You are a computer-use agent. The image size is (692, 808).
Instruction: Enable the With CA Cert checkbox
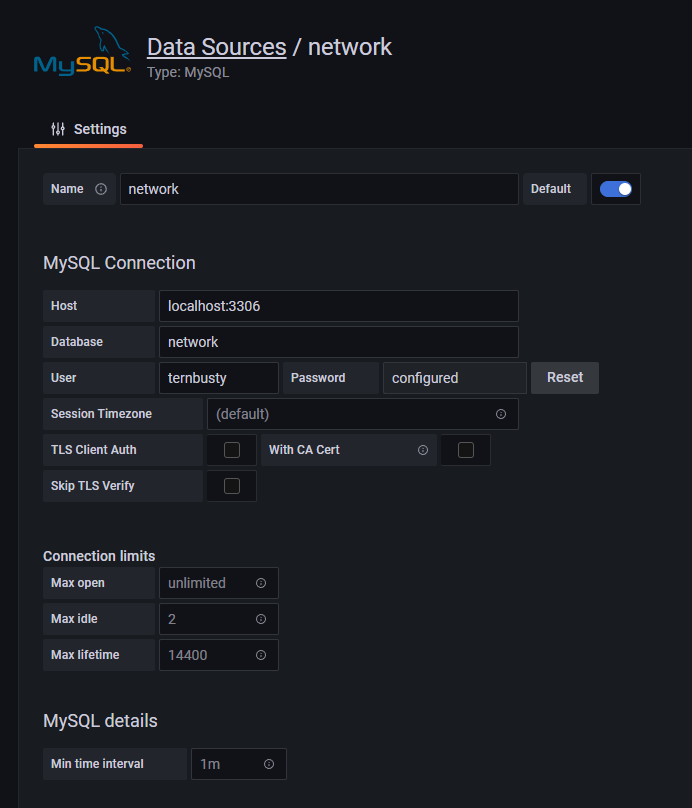(466, 450)
